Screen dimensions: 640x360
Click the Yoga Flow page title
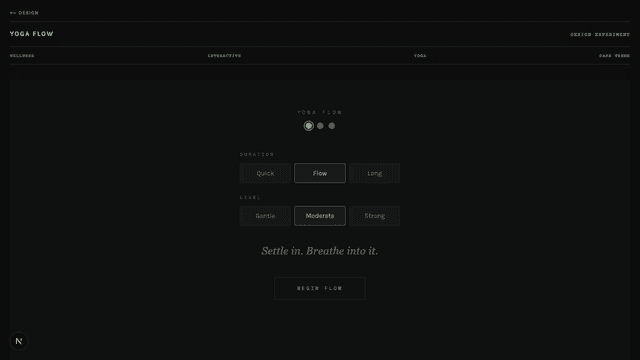click(x=31, y=34)
